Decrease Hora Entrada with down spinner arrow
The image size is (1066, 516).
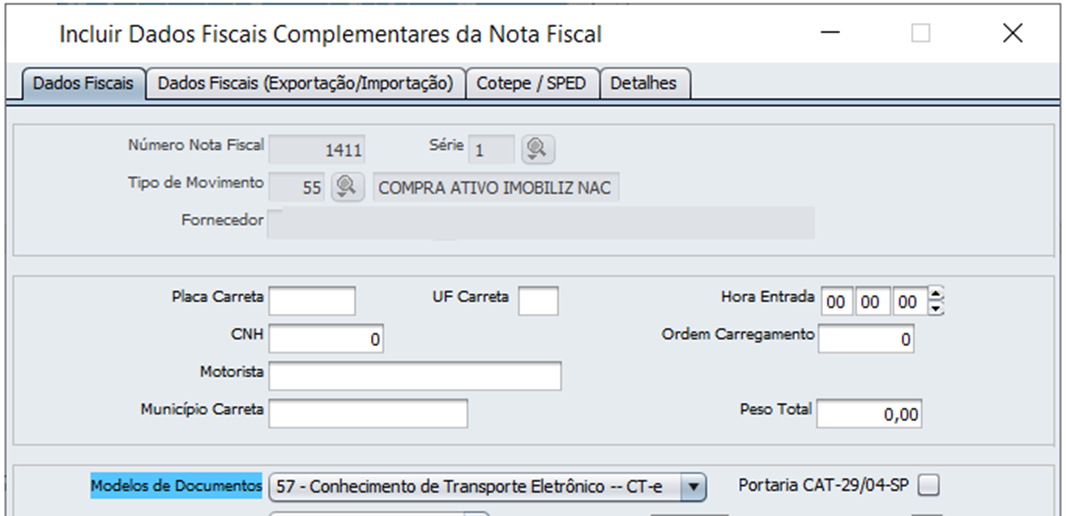936,309
